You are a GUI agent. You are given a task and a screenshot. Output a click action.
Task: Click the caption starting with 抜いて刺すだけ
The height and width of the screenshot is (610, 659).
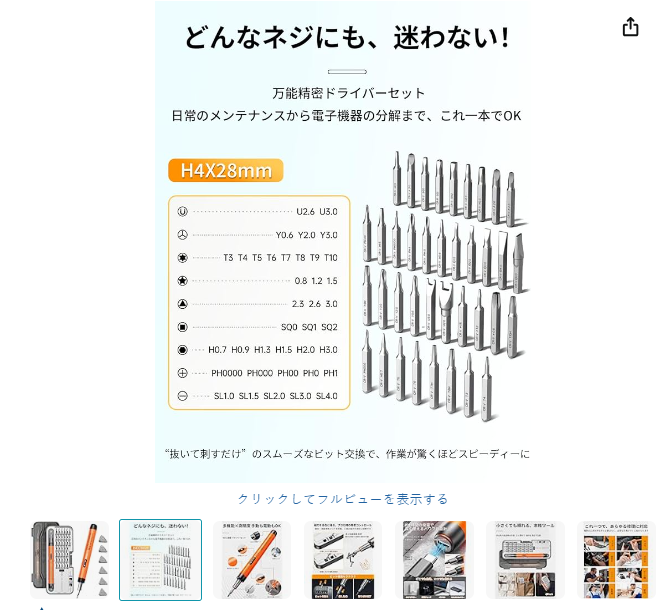point(347,454)
